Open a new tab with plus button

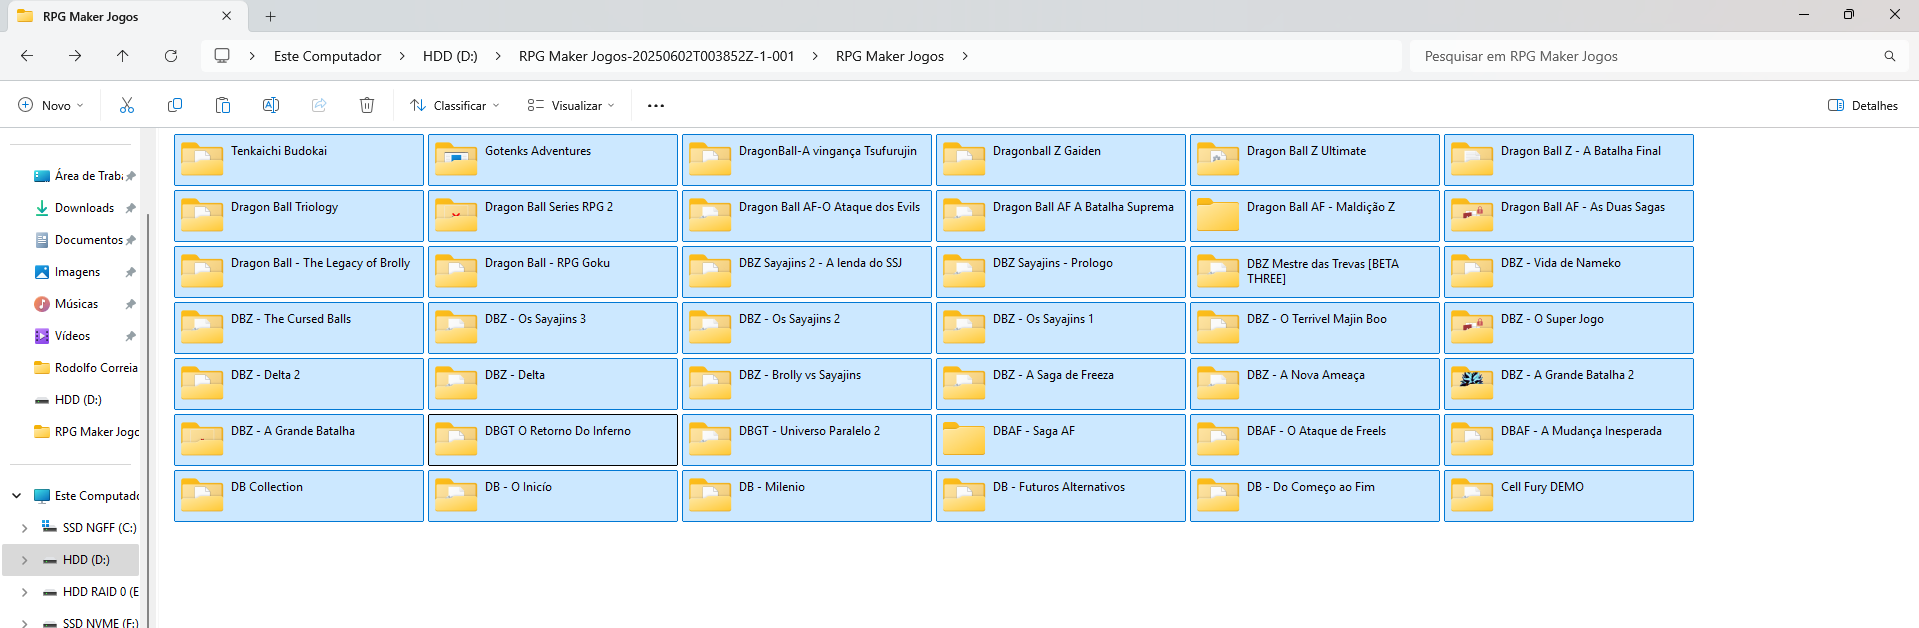[x=271, y=16]
